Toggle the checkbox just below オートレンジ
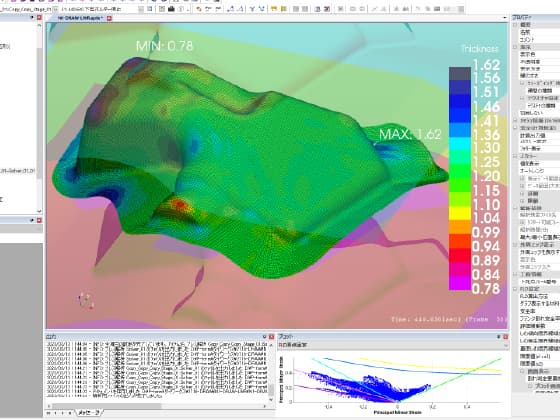The height and width of the screenshot is (420, 560). (522, 178)
